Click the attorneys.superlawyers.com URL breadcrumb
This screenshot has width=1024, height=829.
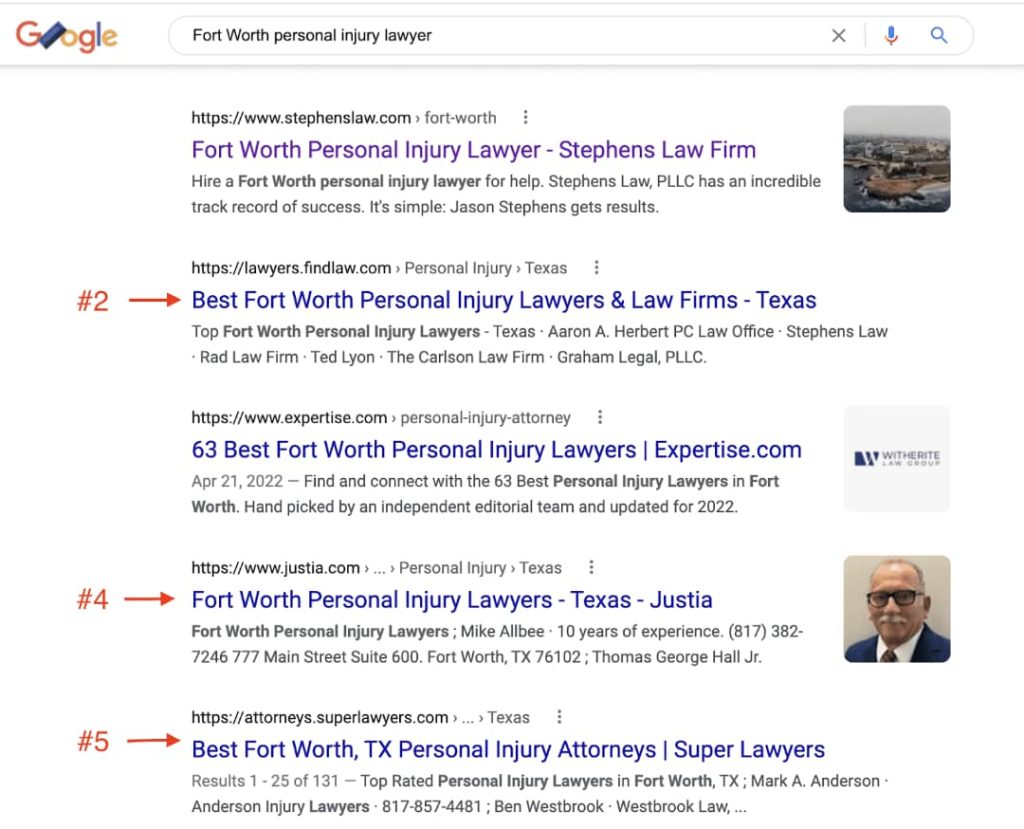point(360,718)
